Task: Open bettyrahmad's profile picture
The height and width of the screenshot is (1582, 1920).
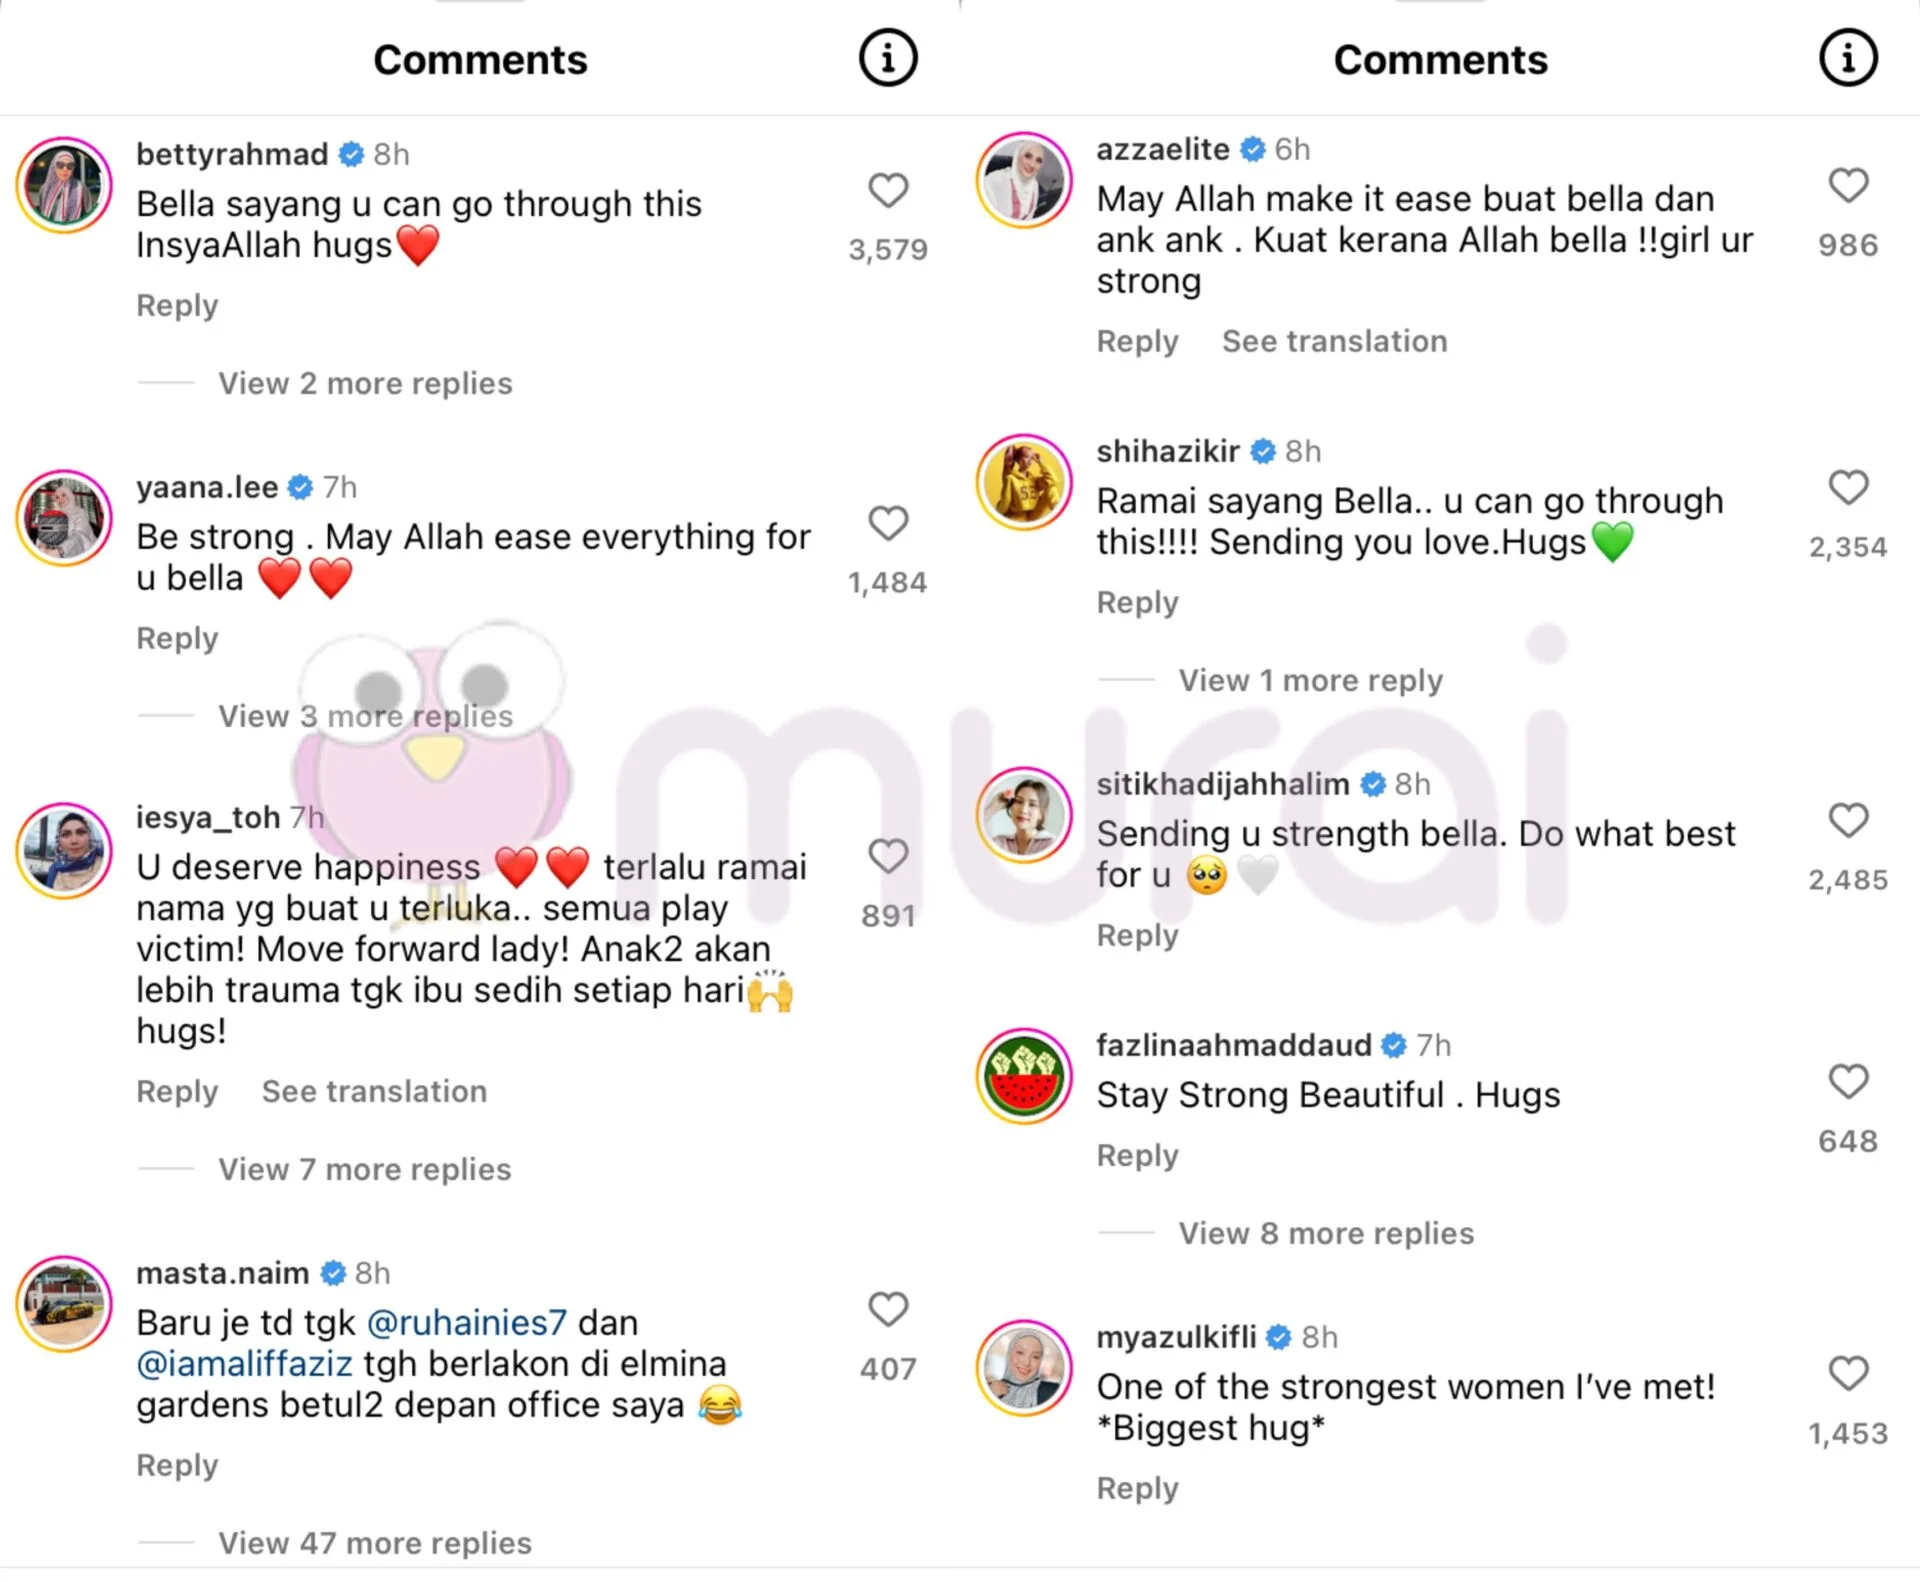Action: click(64, 186)
